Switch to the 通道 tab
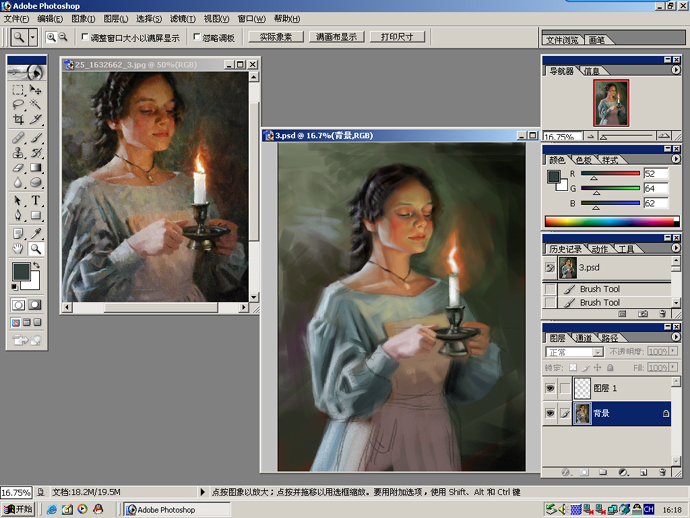This screenshot has width=690, height=518. point(584,338)
